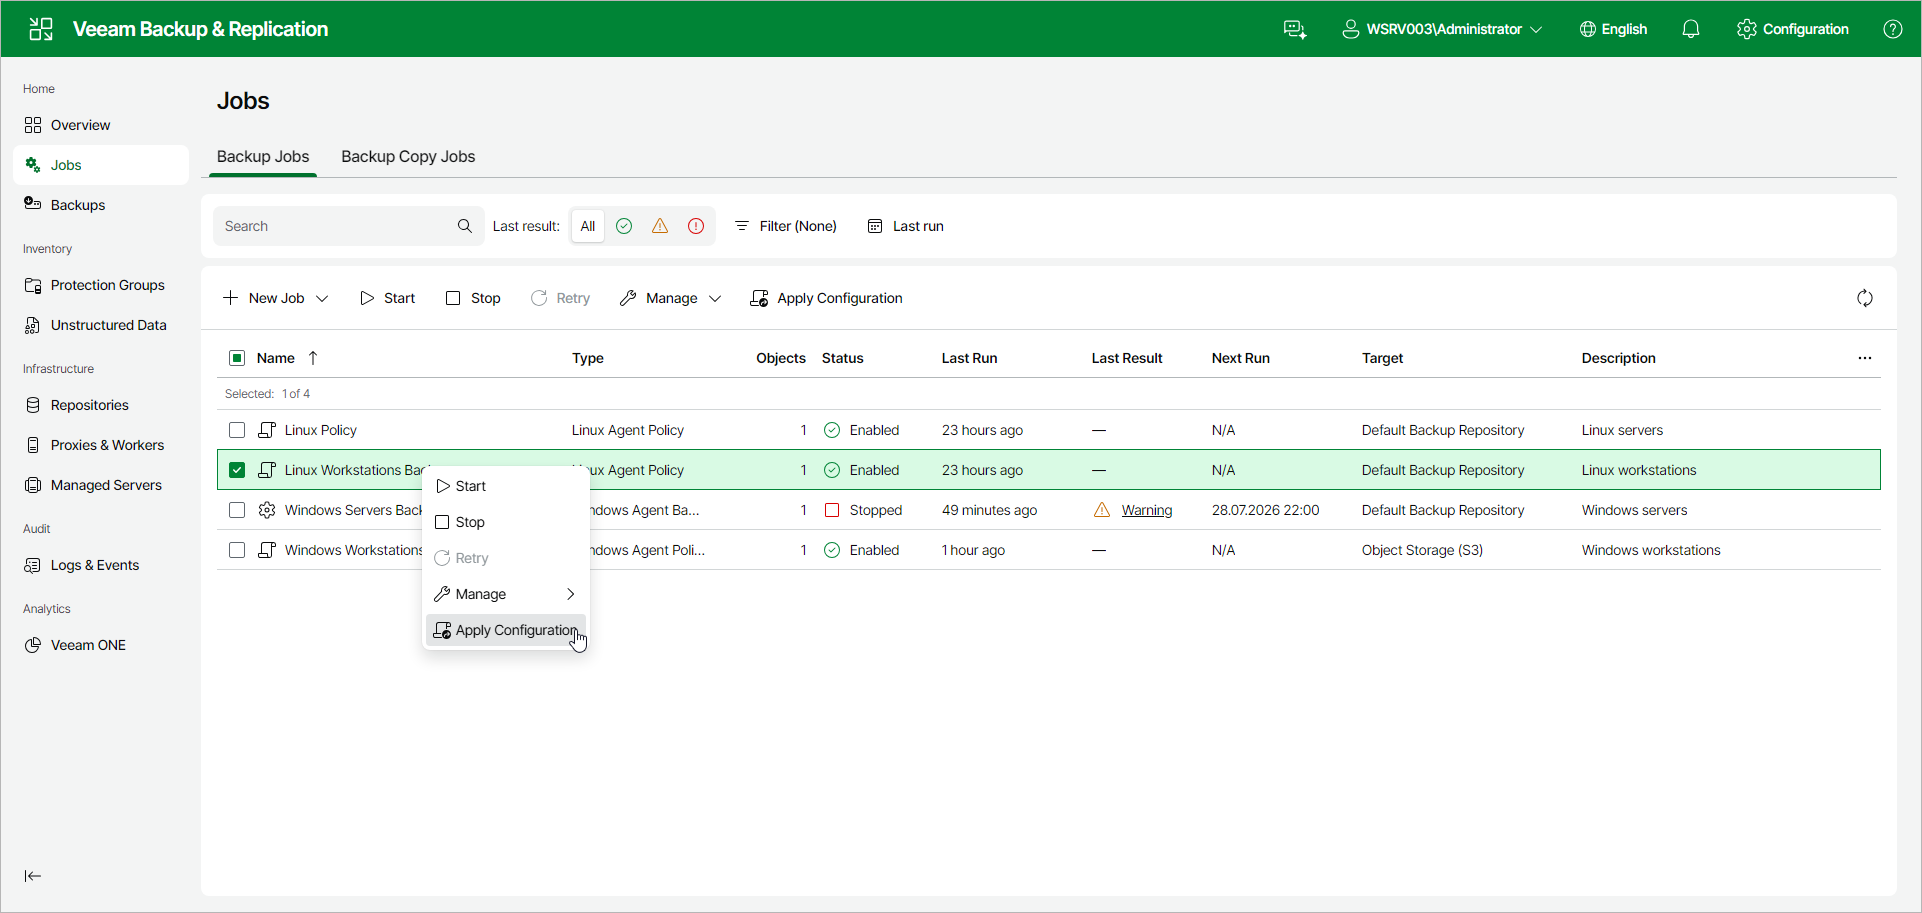
Task: Click the search magnifier icon
Action: point(465,226)
